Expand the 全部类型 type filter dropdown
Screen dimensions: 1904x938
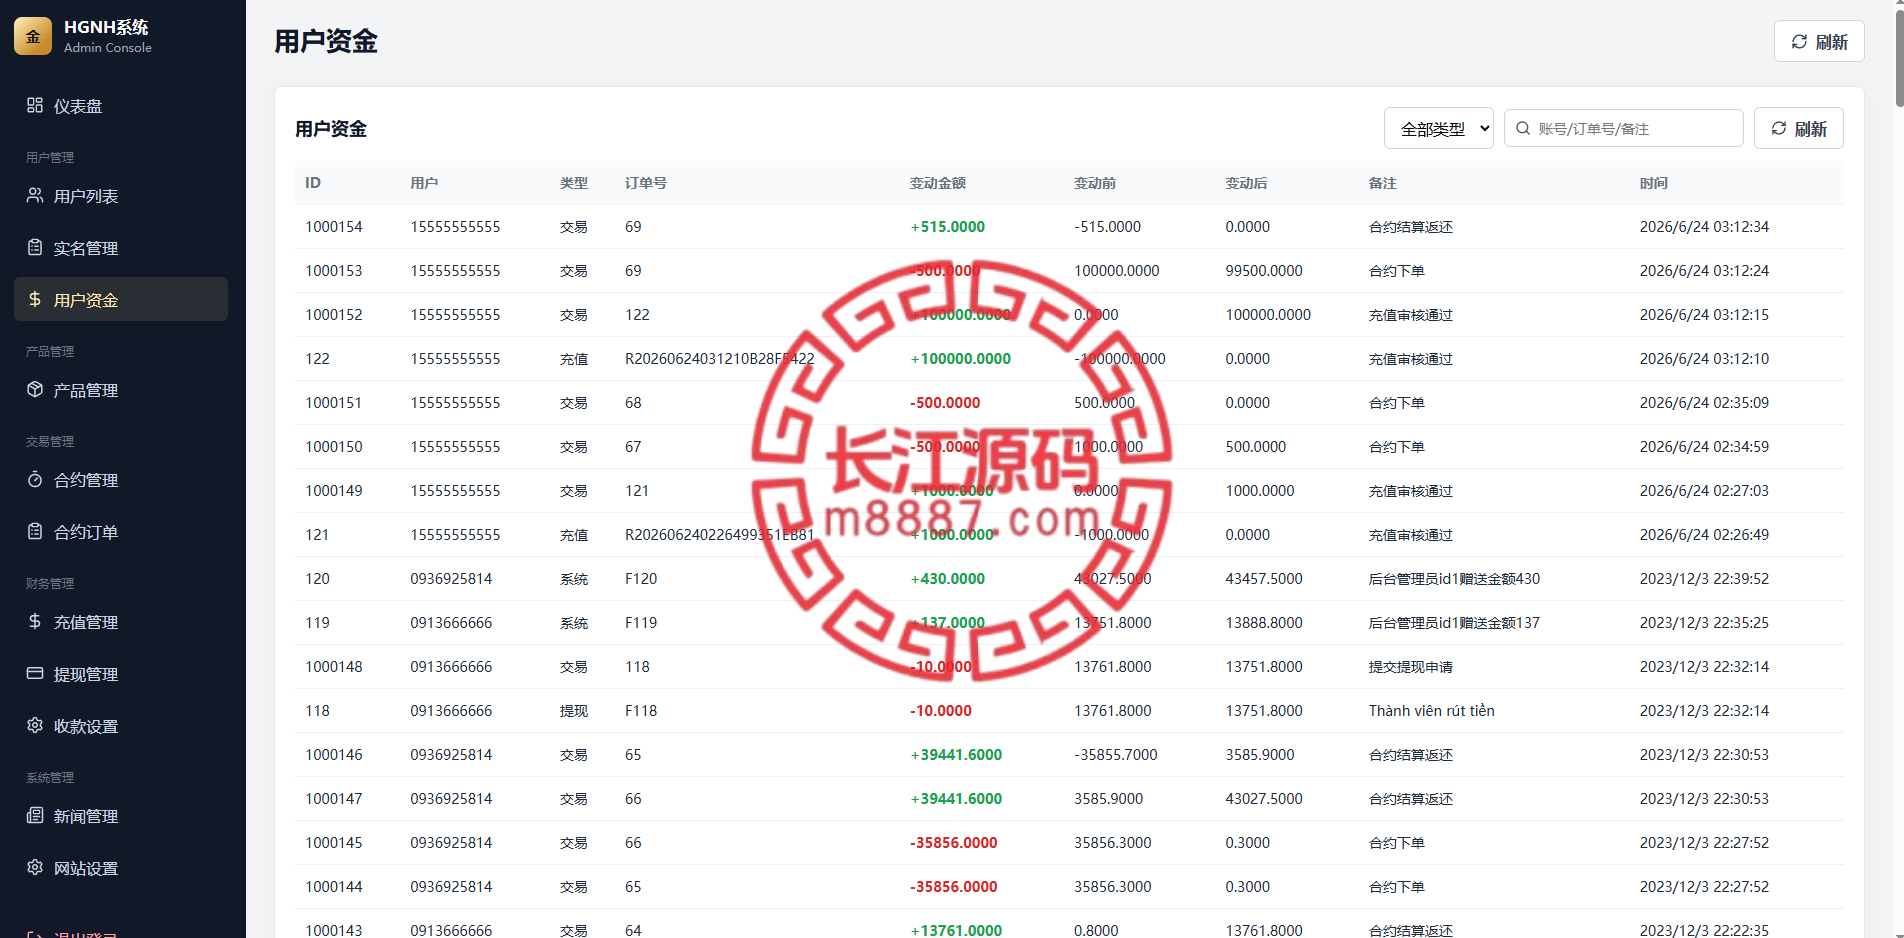[x=1439, y=128]
